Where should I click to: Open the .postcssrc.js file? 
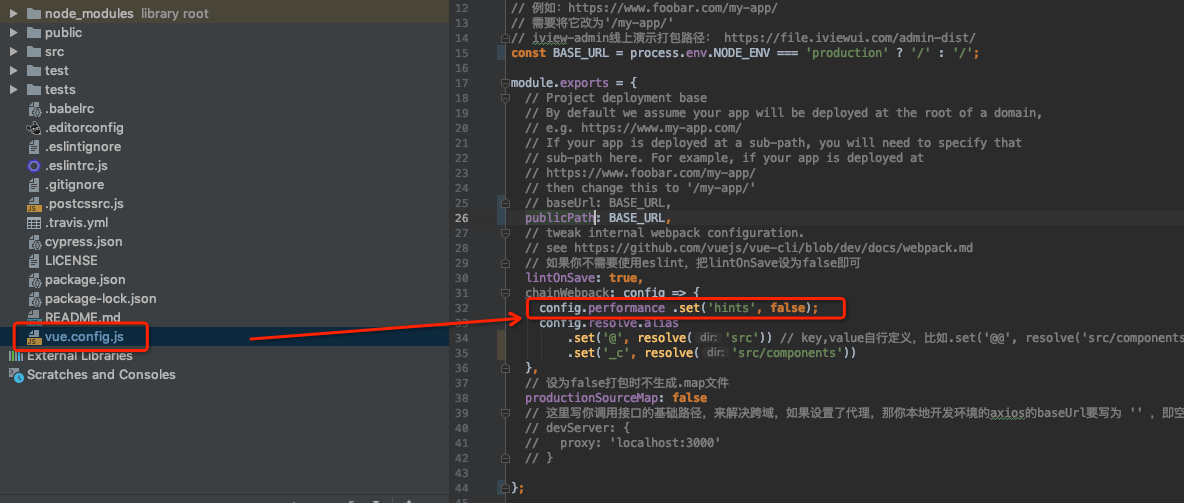84,204
